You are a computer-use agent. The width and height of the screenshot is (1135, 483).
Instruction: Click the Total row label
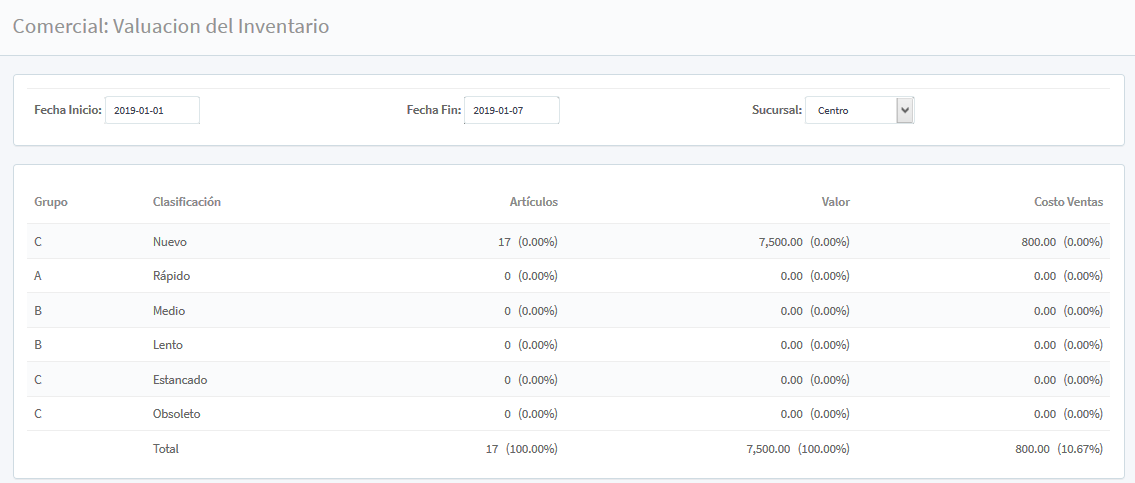click(166, 449)
